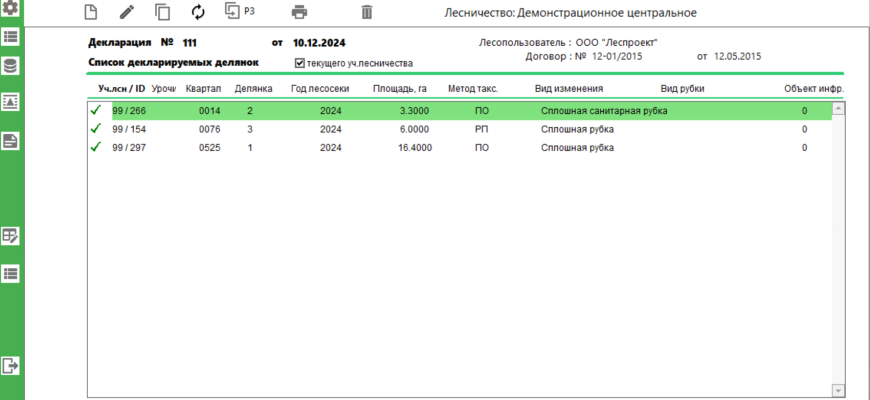
Task: Open settings with the sidebar gear icon
Action: point(11,7)
